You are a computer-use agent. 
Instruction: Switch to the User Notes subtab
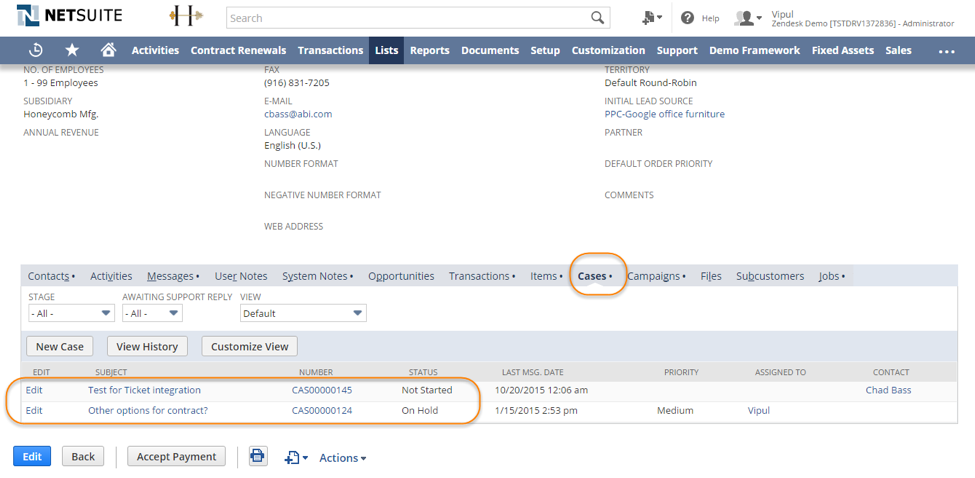click(241, 276)
